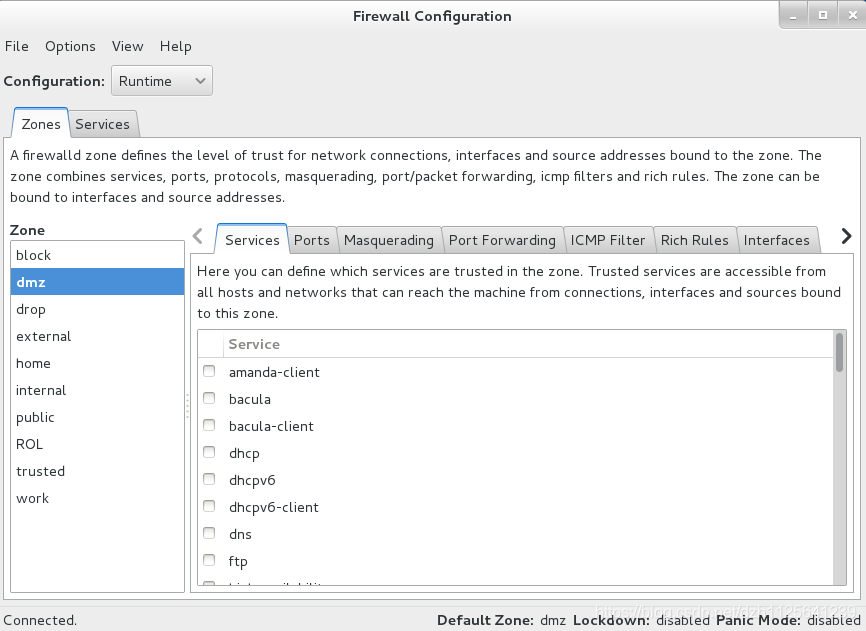
Task: Enable the bacula service checkbox
Action: (209, 398)
